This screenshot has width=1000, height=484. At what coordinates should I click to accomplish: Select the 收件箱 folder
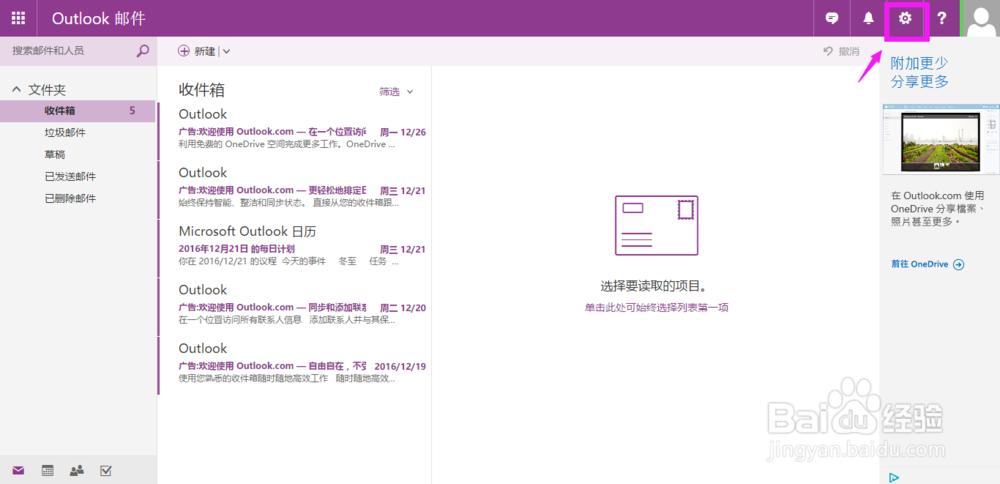point(77,111)
